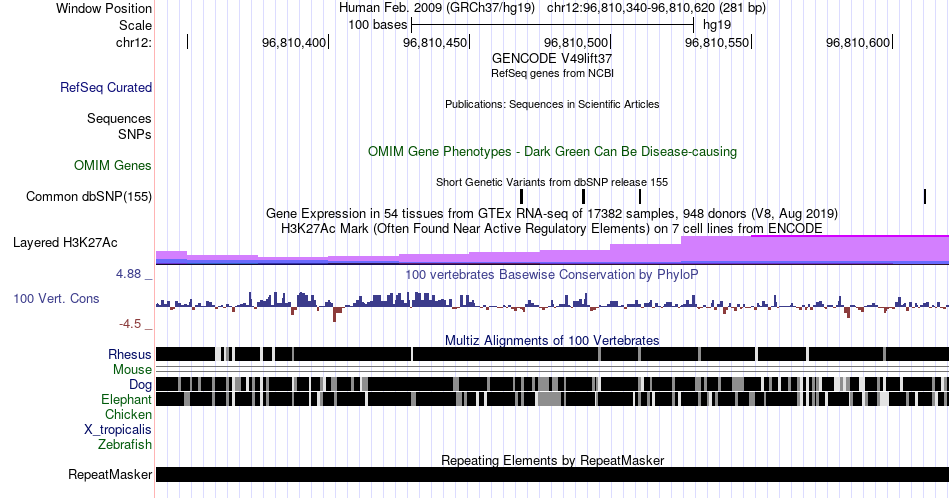Select the Common dbSNP(155) track label

[89, 196]
